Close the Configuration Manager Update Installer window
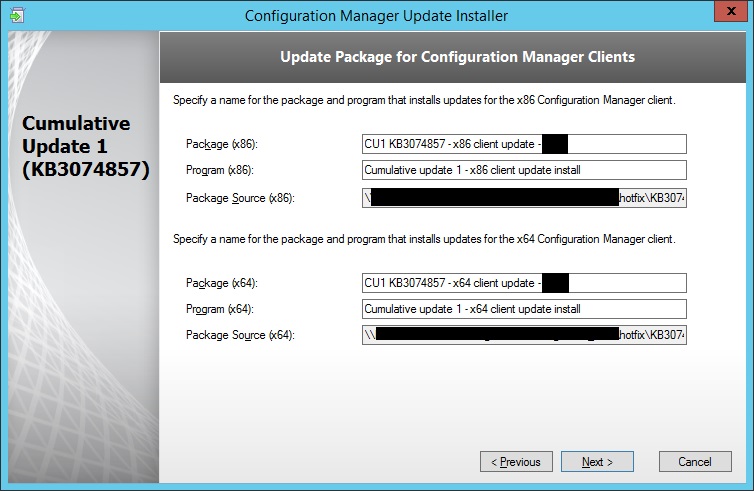This screenshot has width=754, height=491. (729, 14)
